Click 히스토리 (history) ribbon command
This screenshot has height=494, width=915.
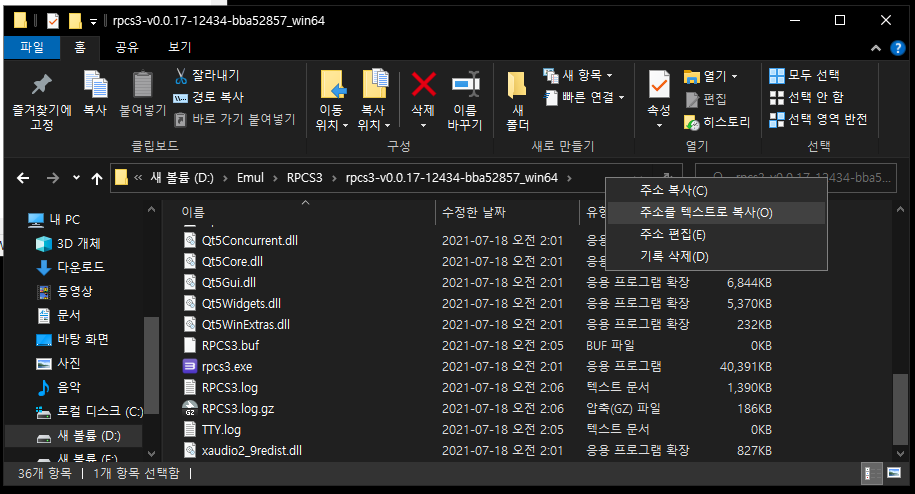[x=717, y=122]
